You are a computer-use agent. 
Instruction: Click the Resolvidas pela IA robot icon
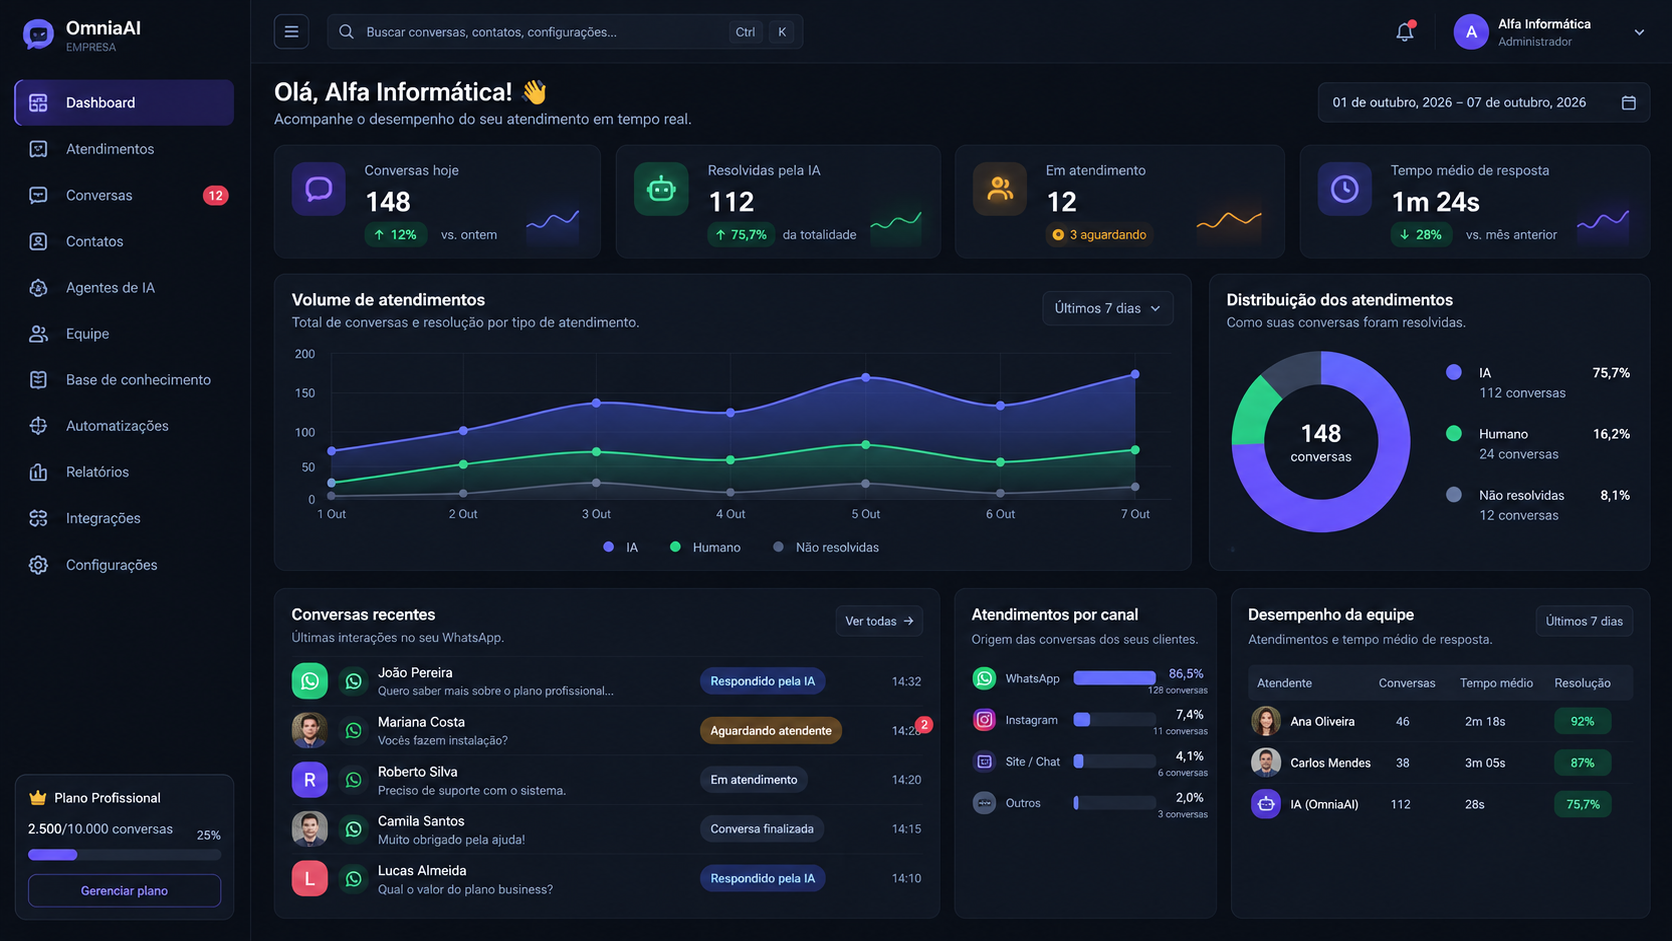point(661,189)
